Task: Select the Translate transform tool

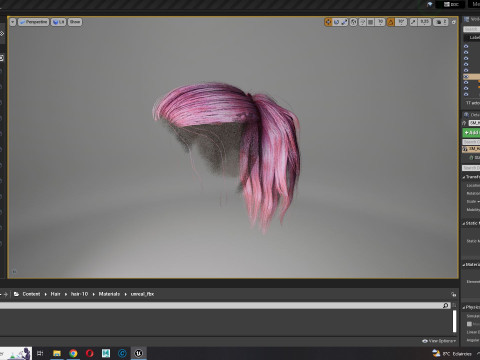Action: pos(328,22)
